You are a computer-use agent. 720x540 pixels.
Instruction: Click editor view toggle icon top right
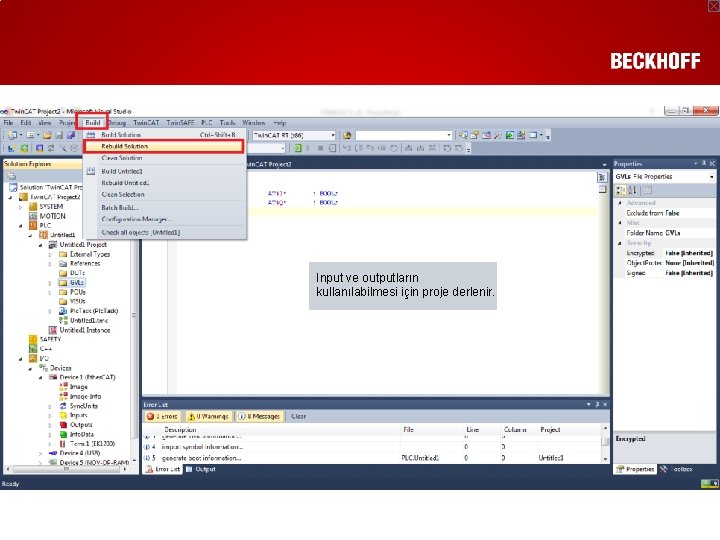pyautogui.click(x=602, y=177)
